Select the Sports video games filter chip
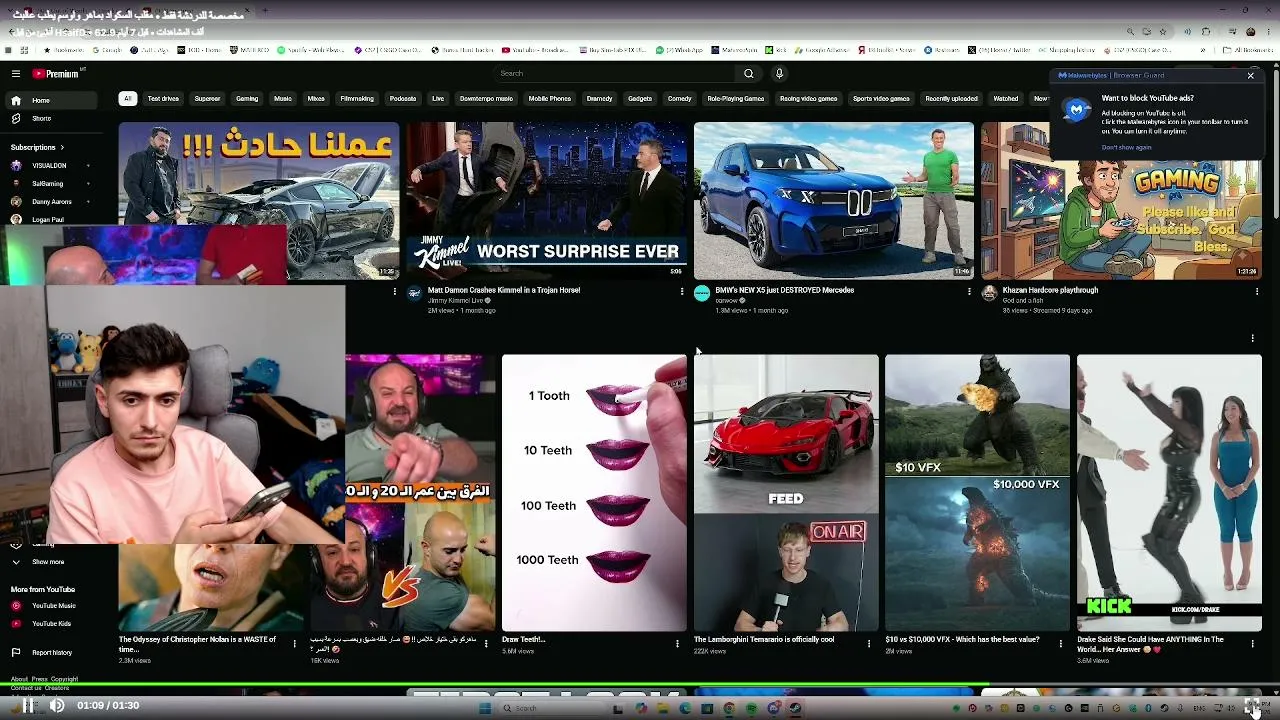The width and height of the screenshot is (1280, 720). tap(881, 98)
